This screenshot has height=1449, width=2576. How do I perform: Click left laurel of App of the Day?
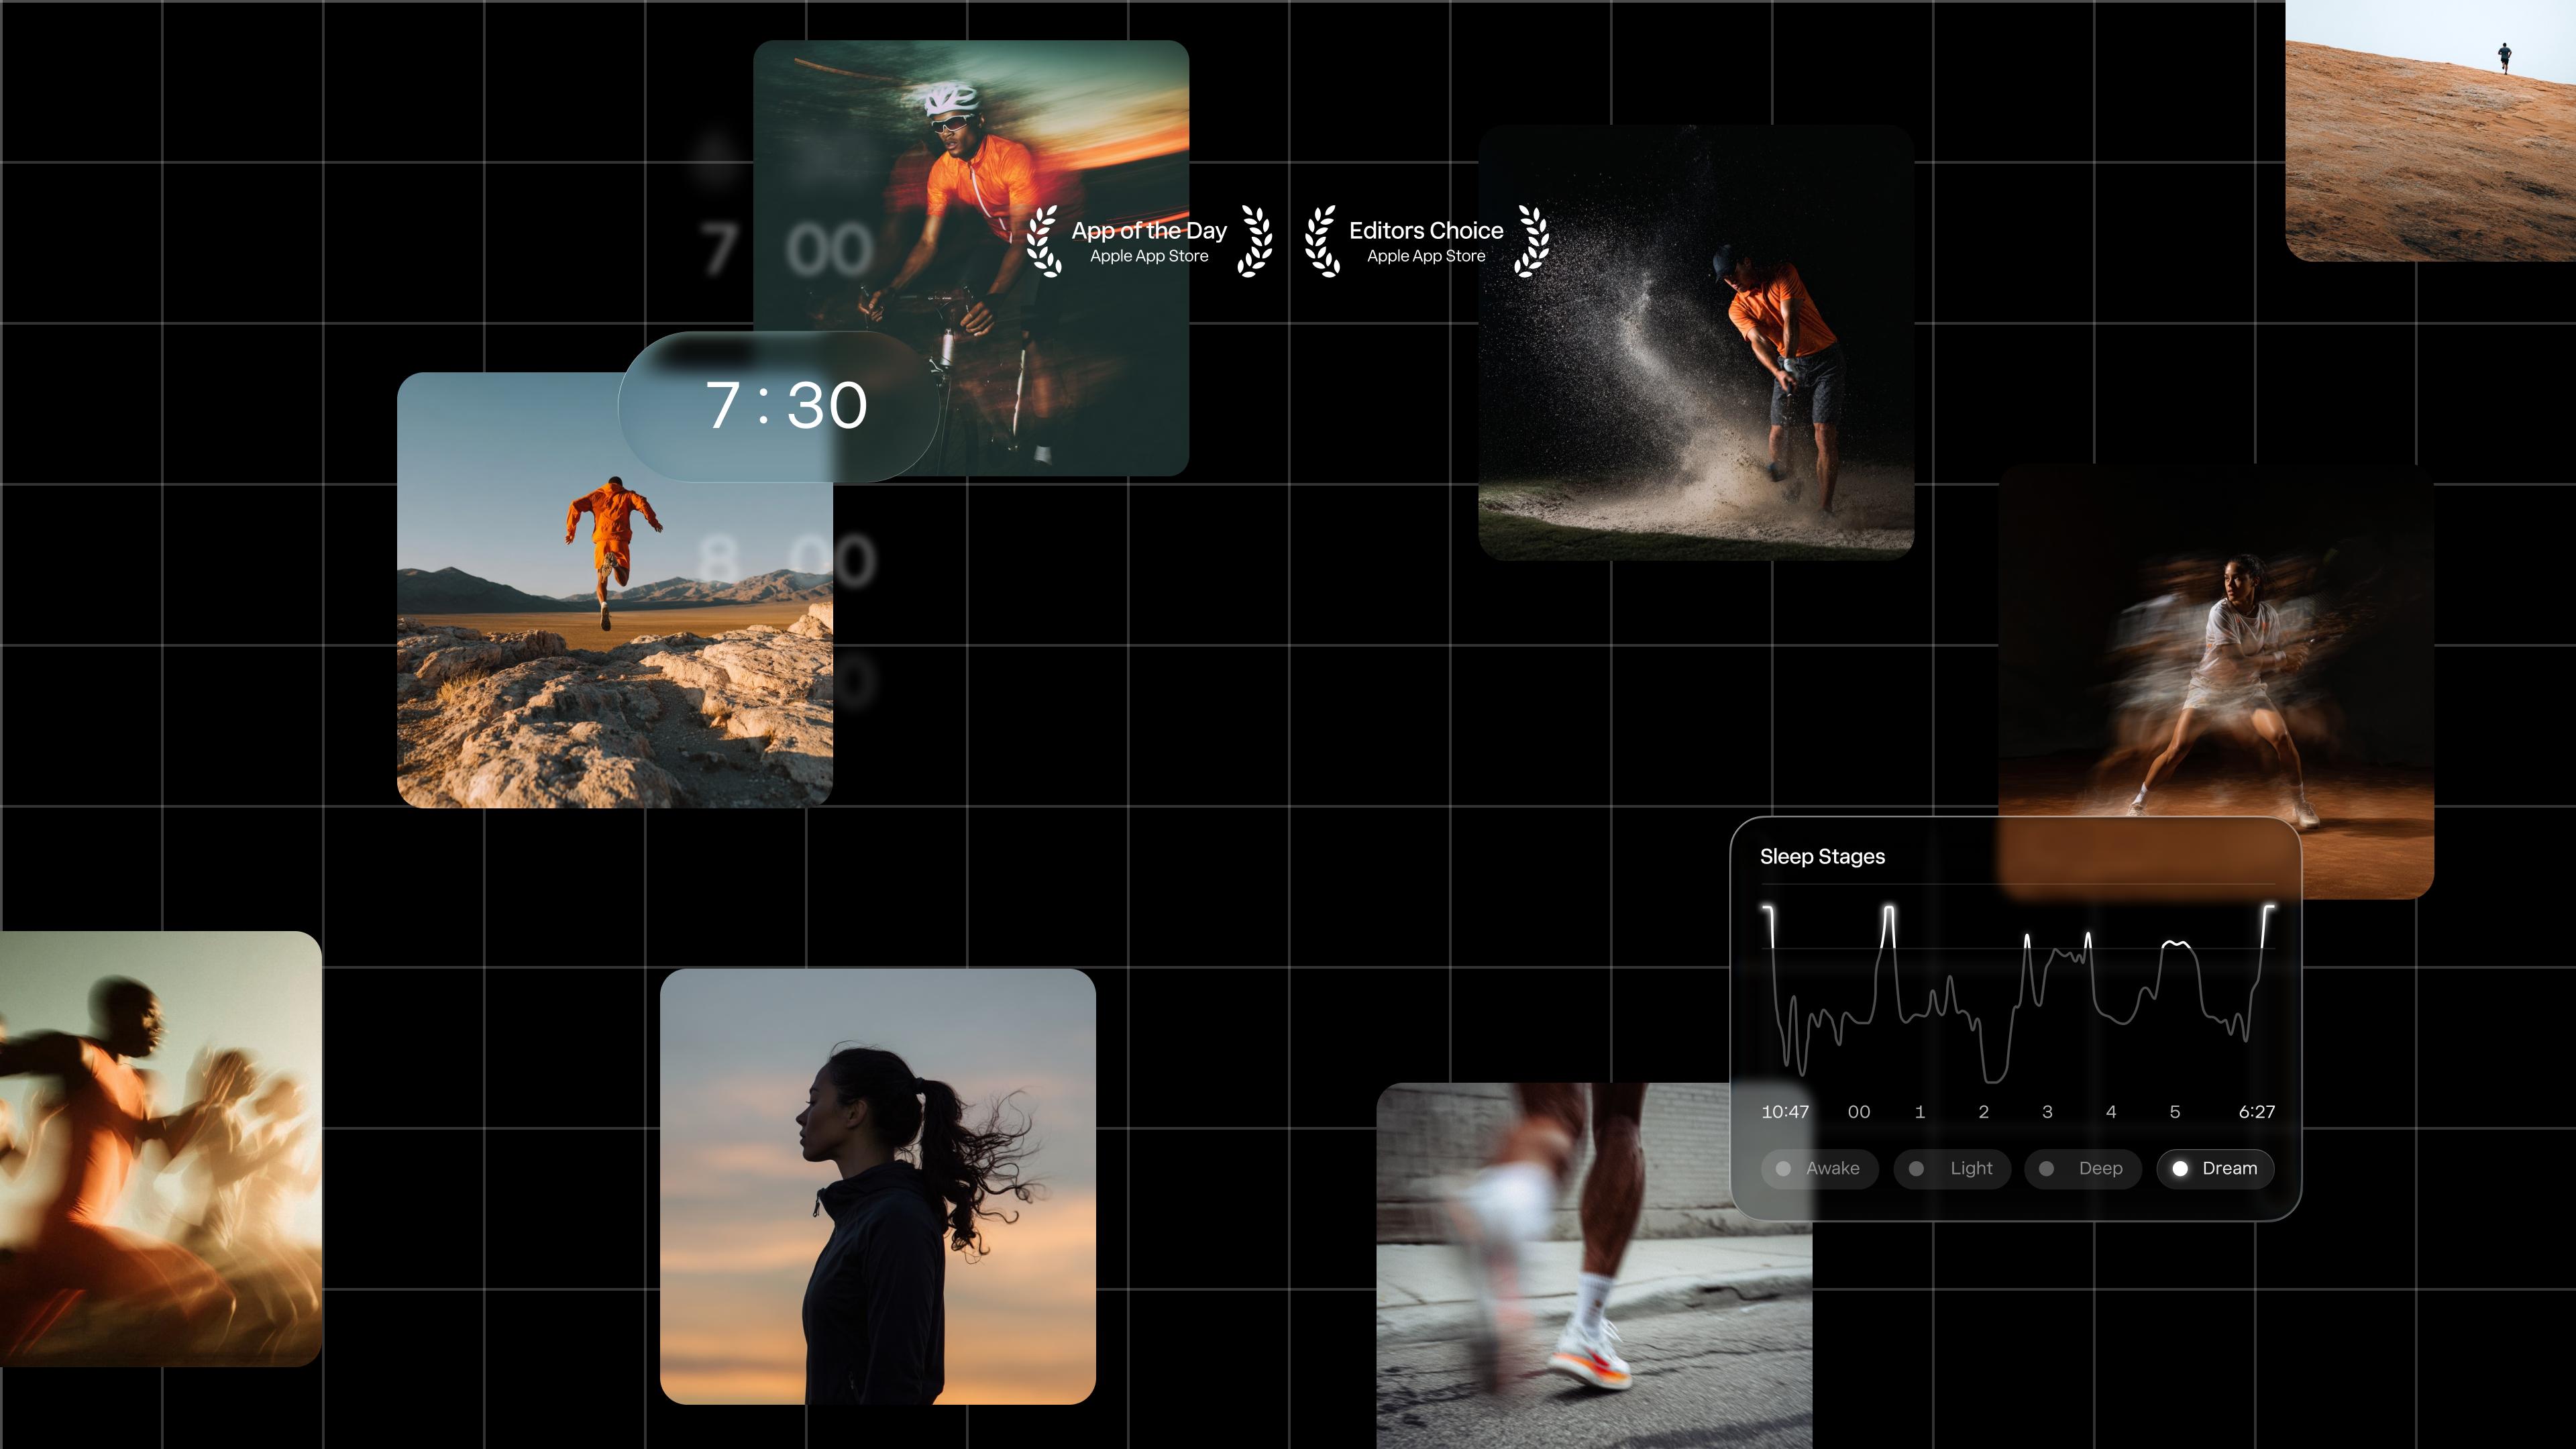click(x=1043, y=241)
